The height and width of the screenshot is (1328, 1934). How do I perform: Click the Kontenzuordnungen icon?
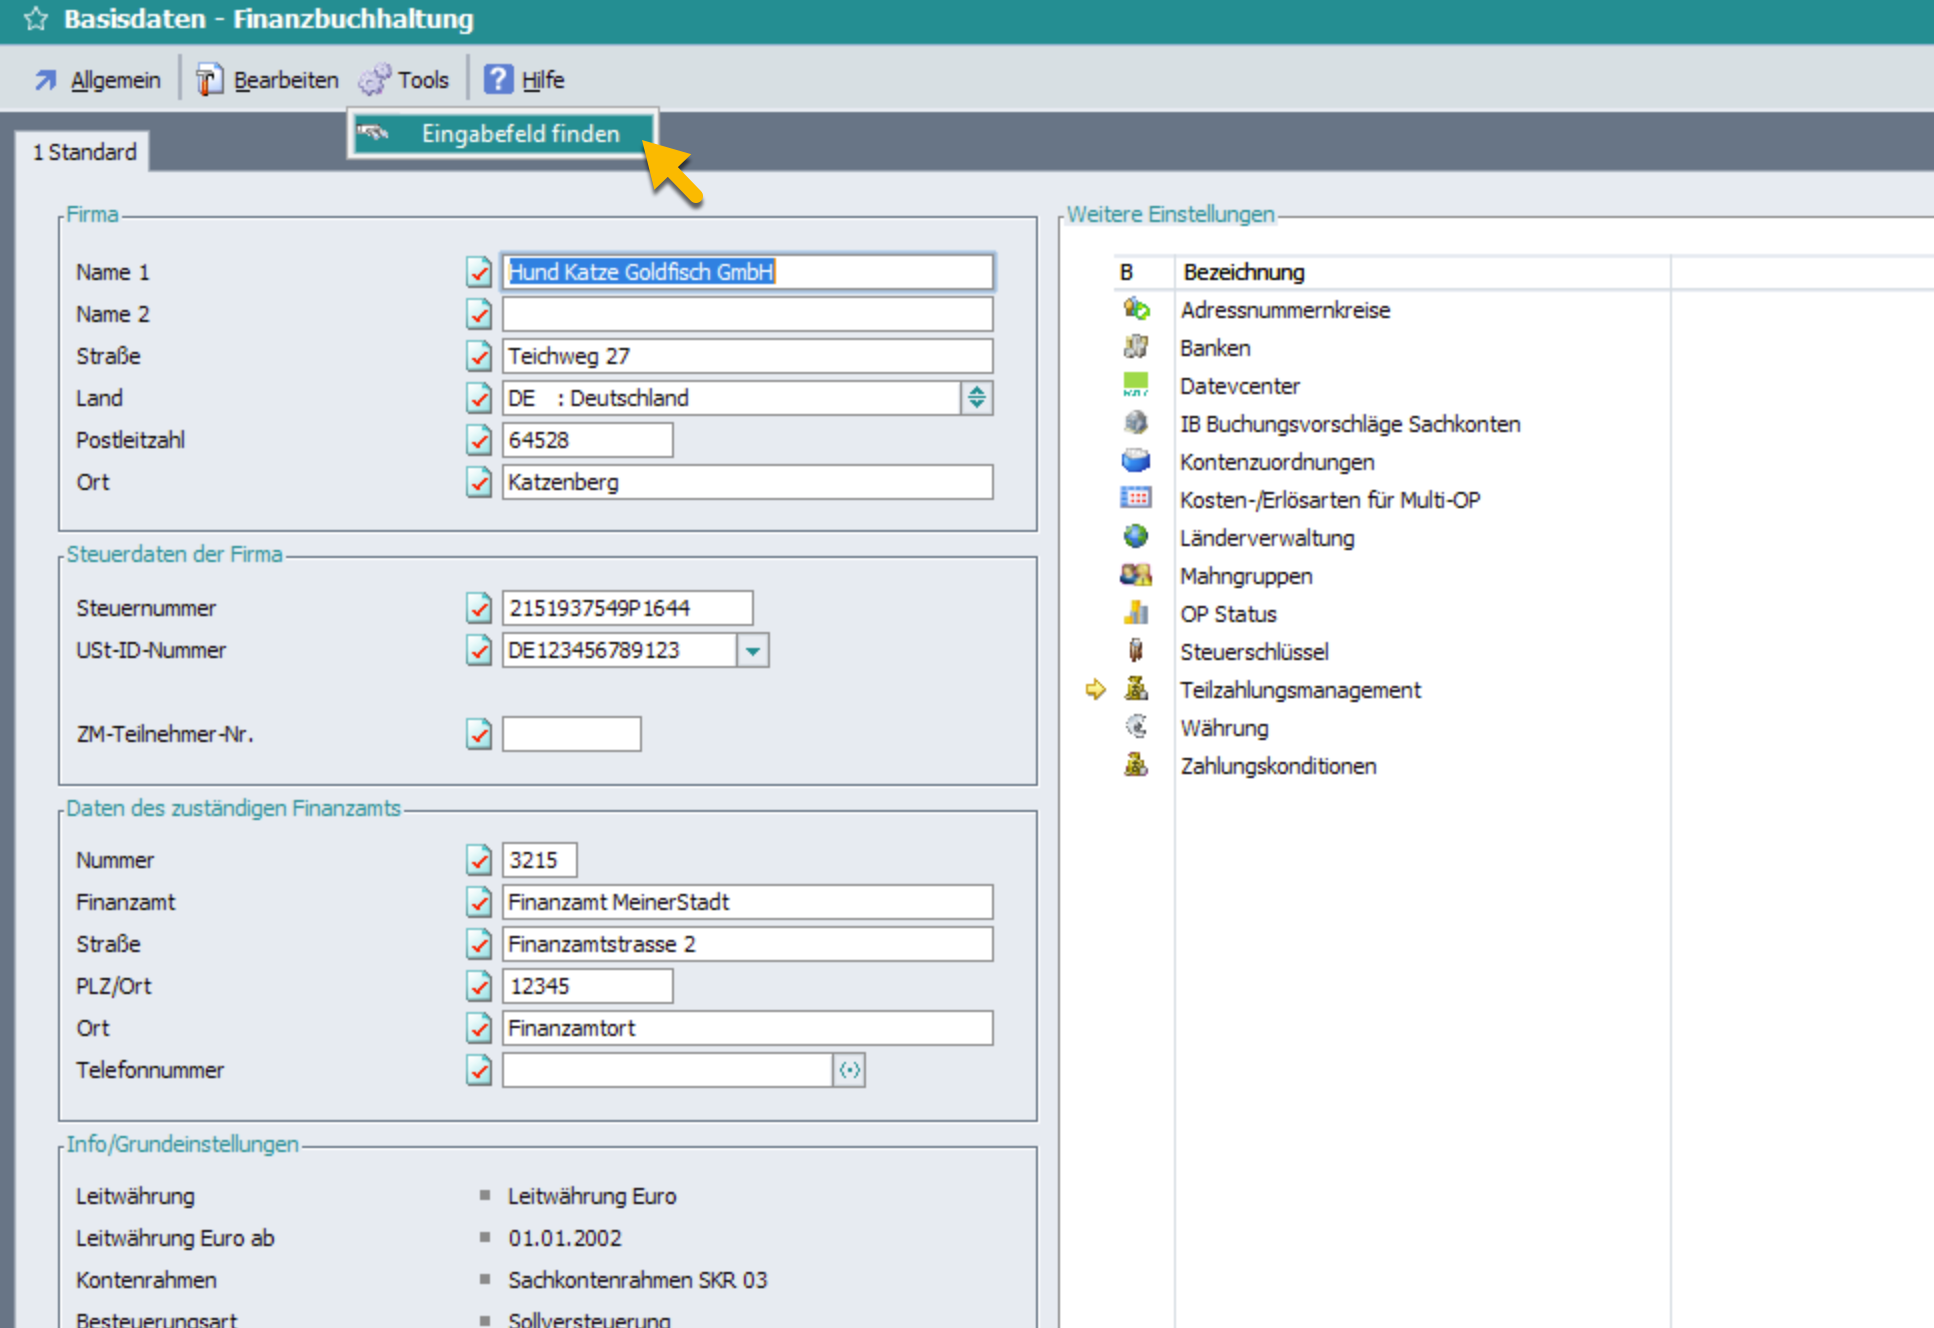coord(1135,461)
